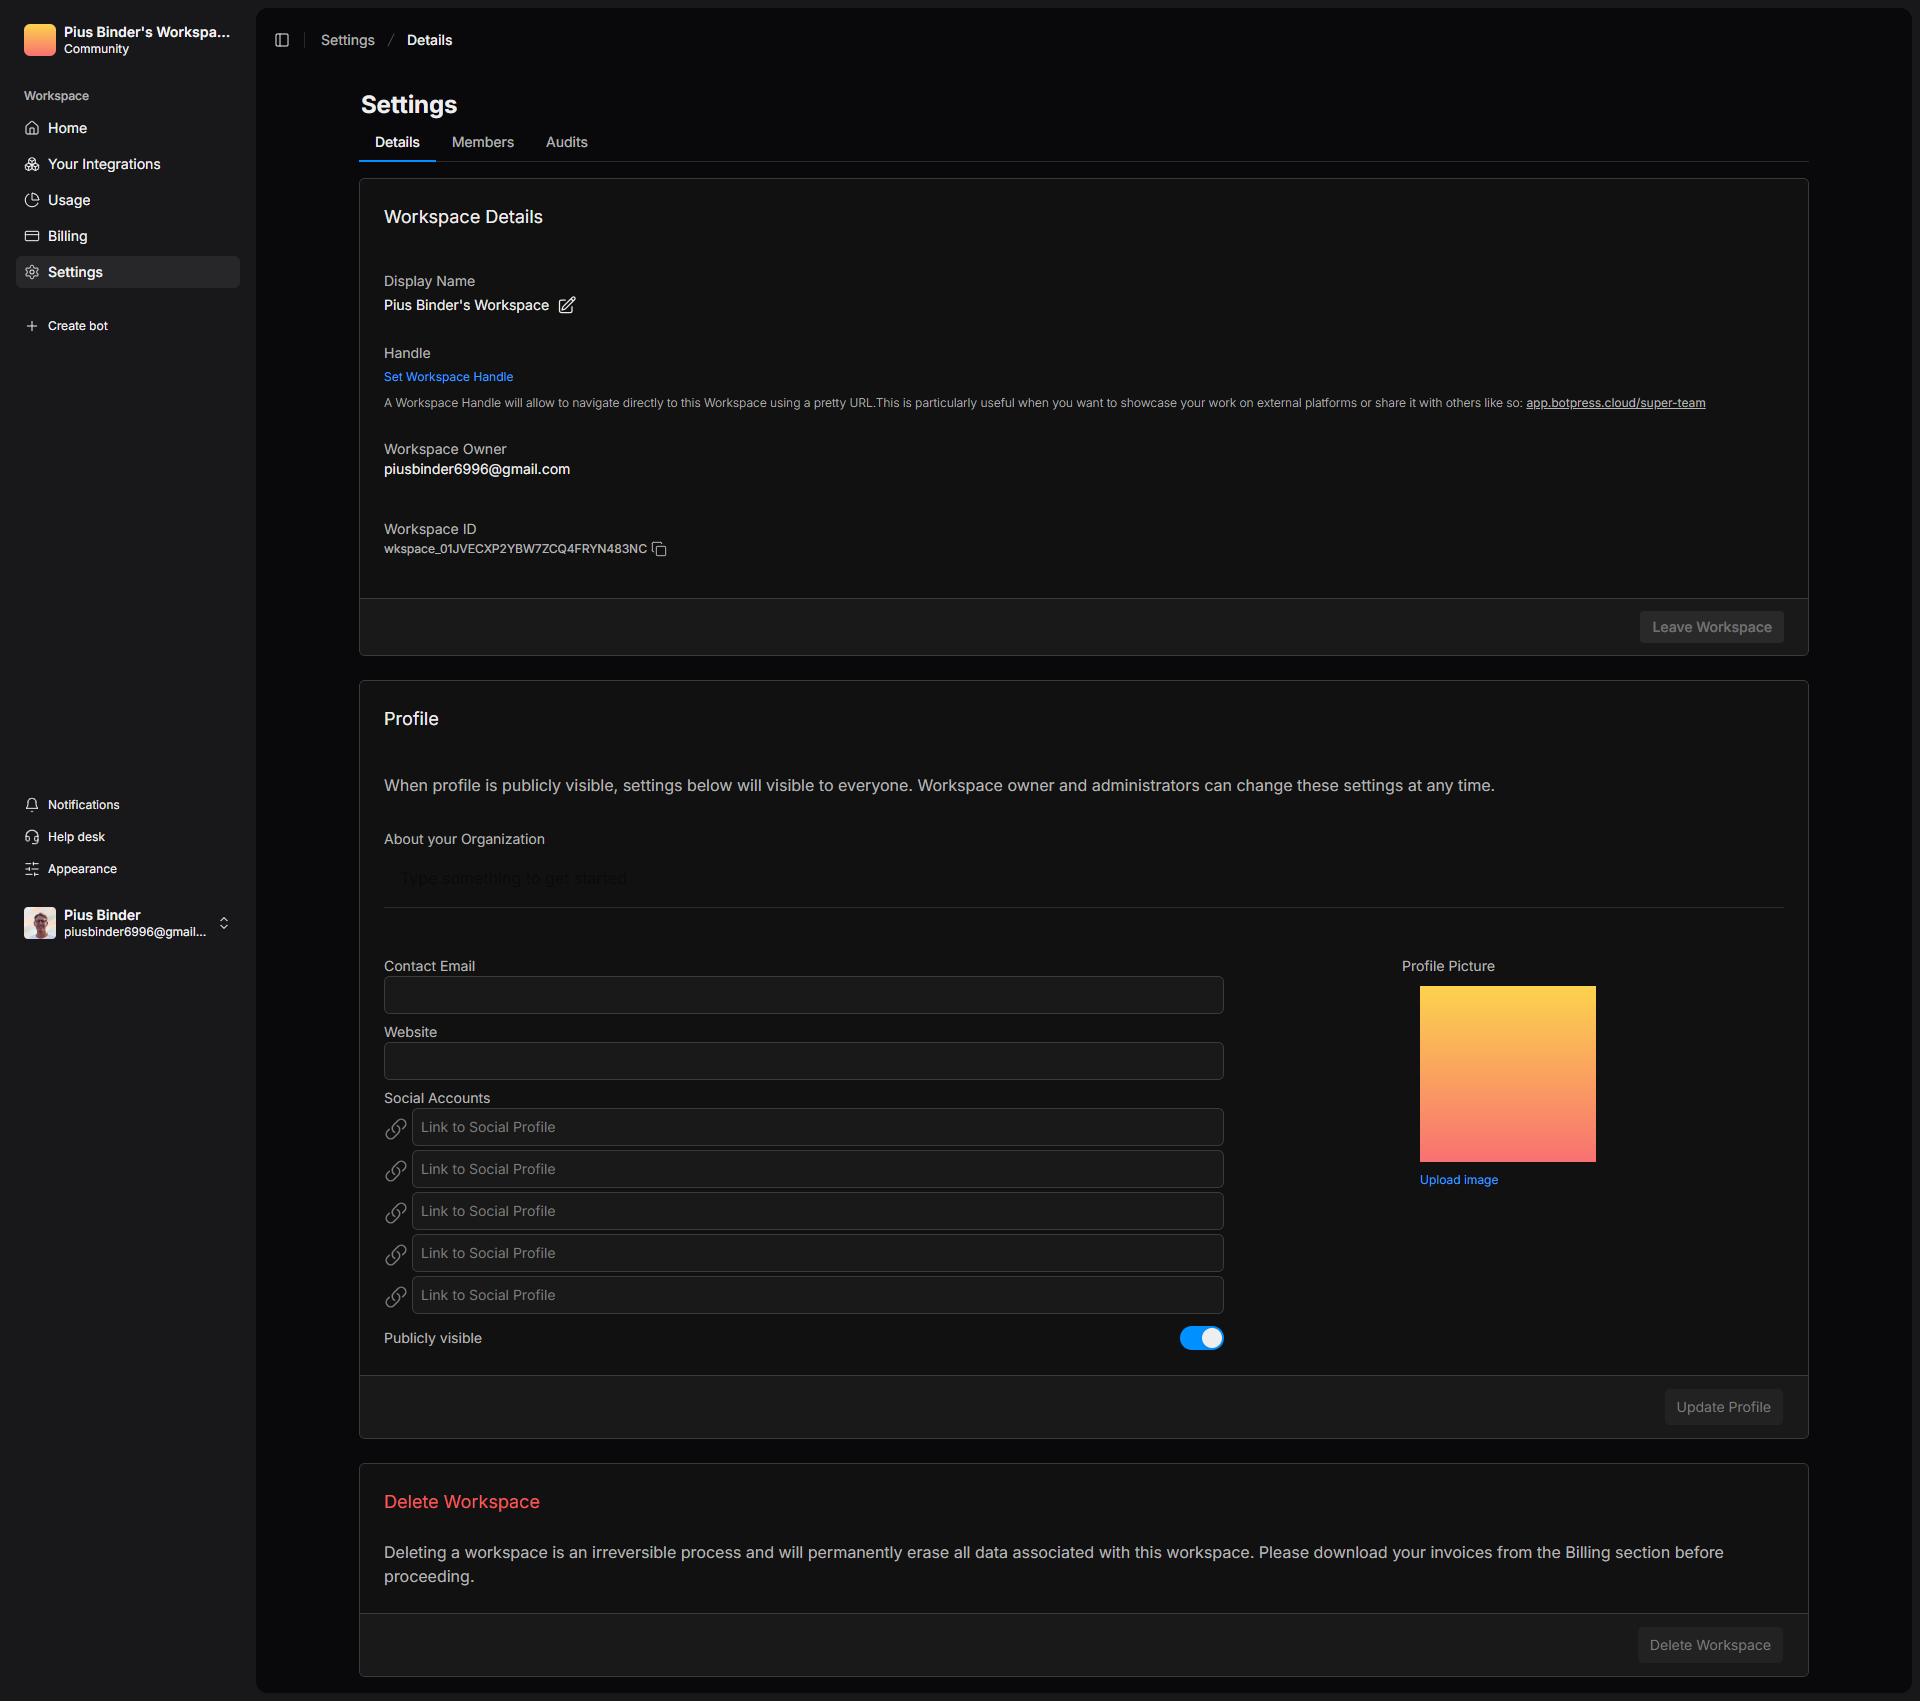Viewport: 1920px width, 1701px height.
Task: Collapse the sidebar using panel icon
Action: tap(282, 40)
